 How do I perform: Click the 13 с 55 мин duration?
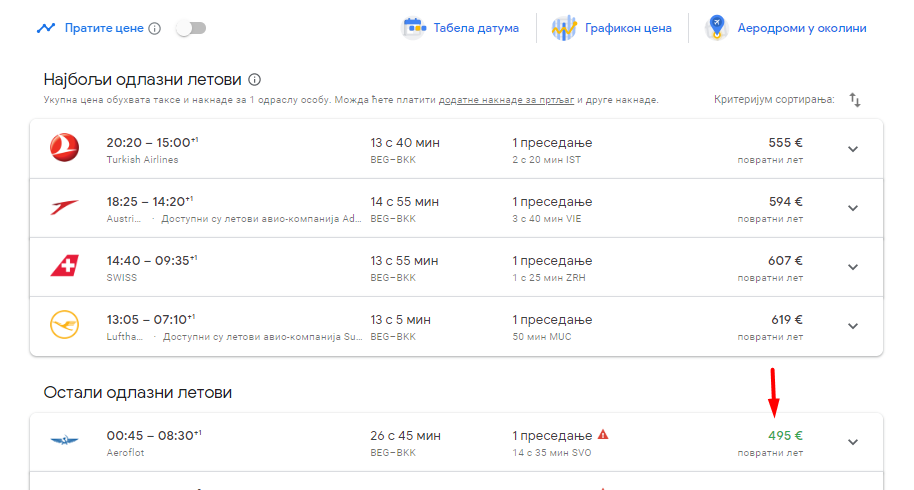pos(404,260)
